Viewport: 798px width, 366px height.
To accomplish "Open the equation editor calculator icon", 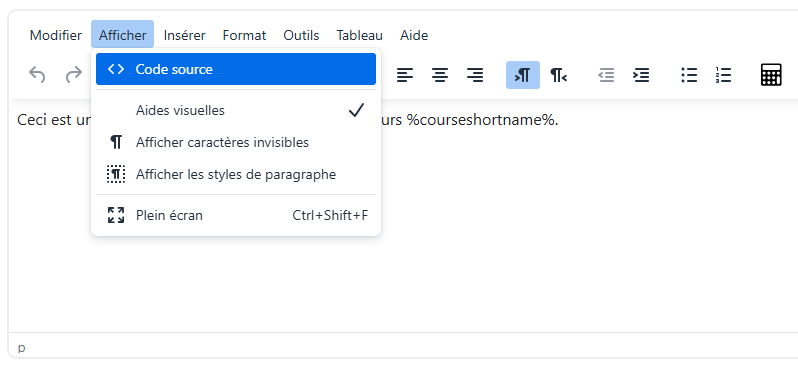I will tap(771, 75).
